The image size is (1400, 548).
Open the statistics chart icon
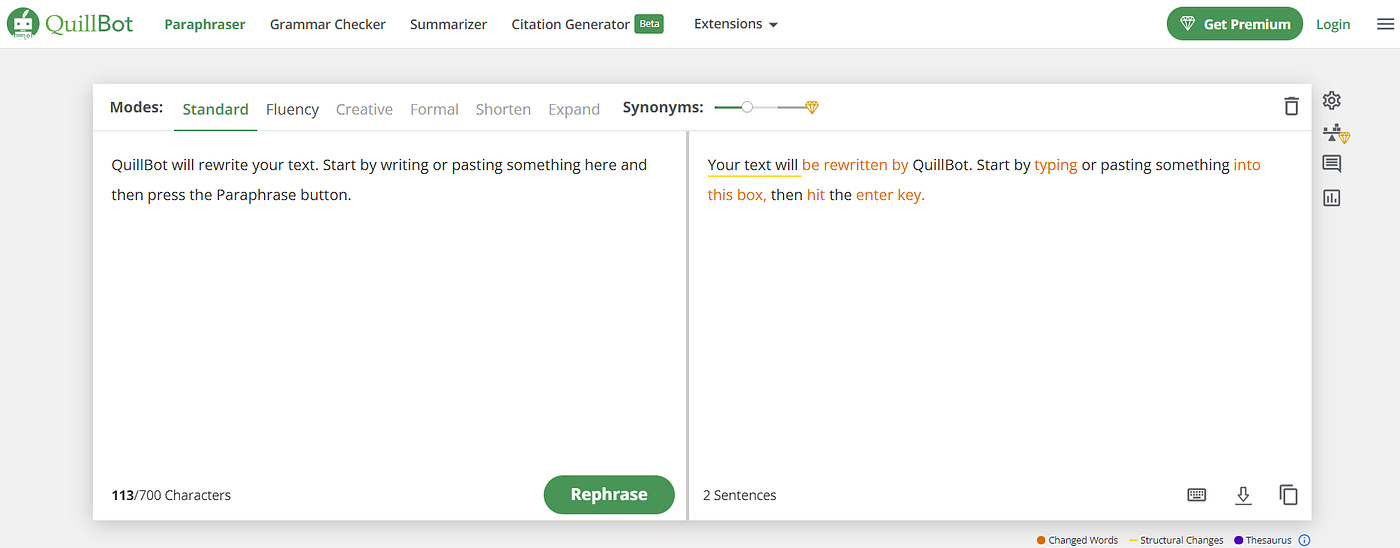point(1331,197)
